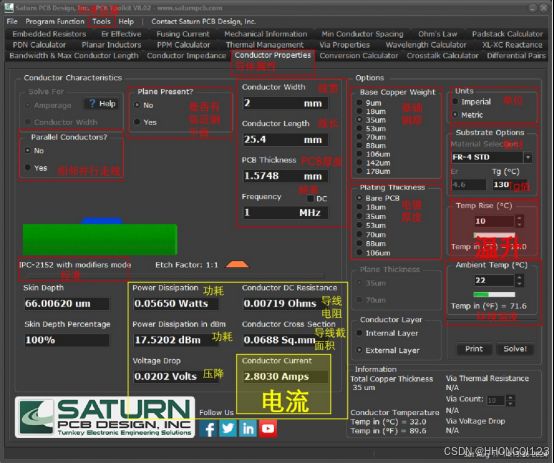This screenshot has width=554, height=463.
Task: Click the Print button
Action: coord(474,349)
